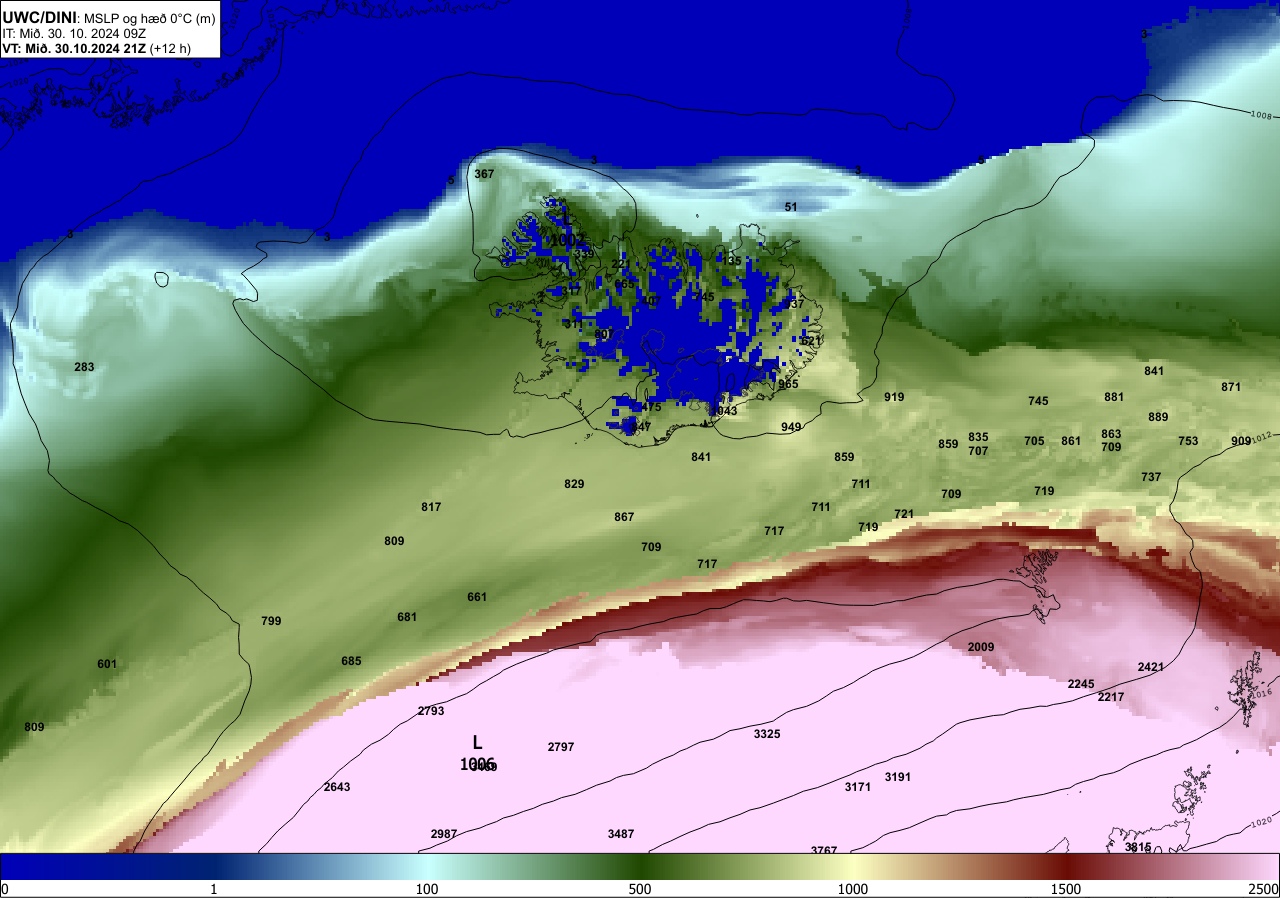Click the L low-pressure marker
The height and width of the screenshot is (898, 1280).
point(478,743)
